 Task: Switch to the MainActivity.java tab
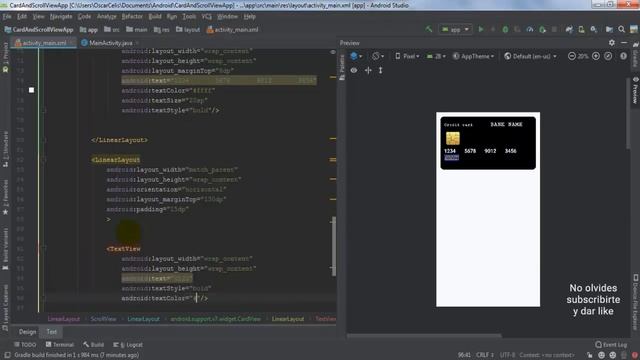(110, 43)
